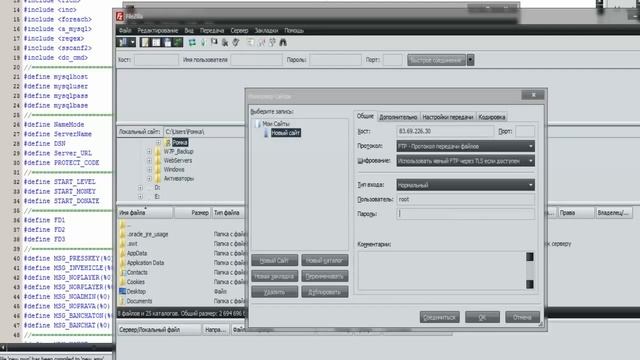This screenshot has height=360, width=640.
Task: Toggle the message log display icon
Action: coord(145,42)
